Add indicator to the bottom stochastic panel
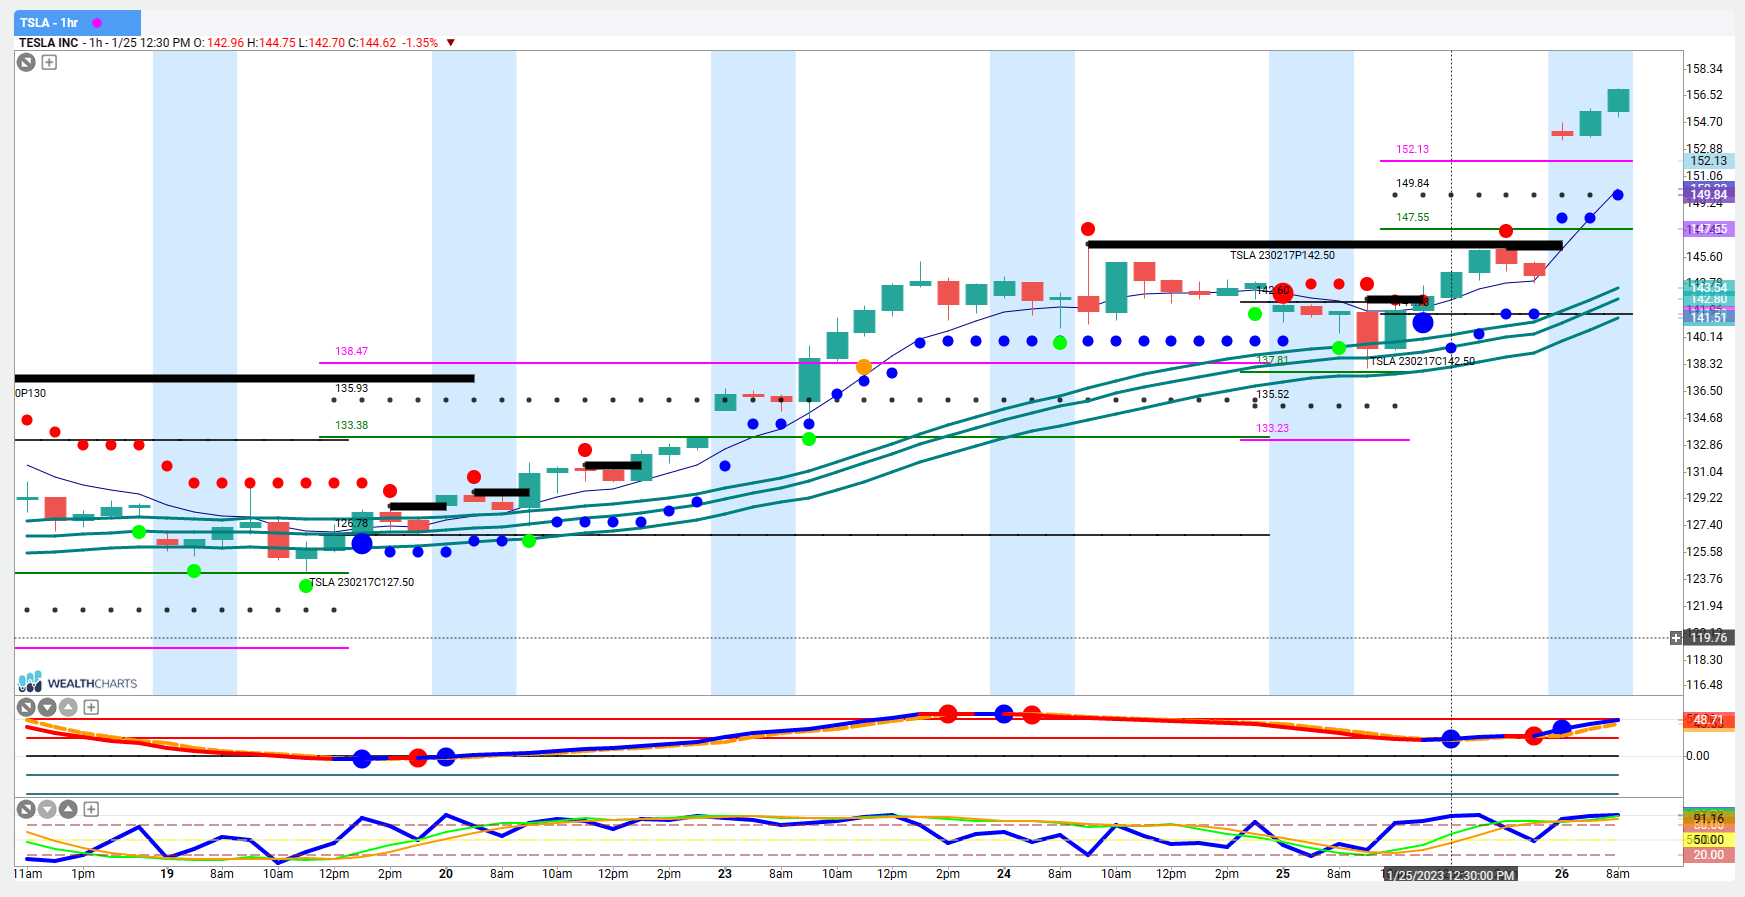The height and width of the screenshot is (897, 1745). point(91,809)
